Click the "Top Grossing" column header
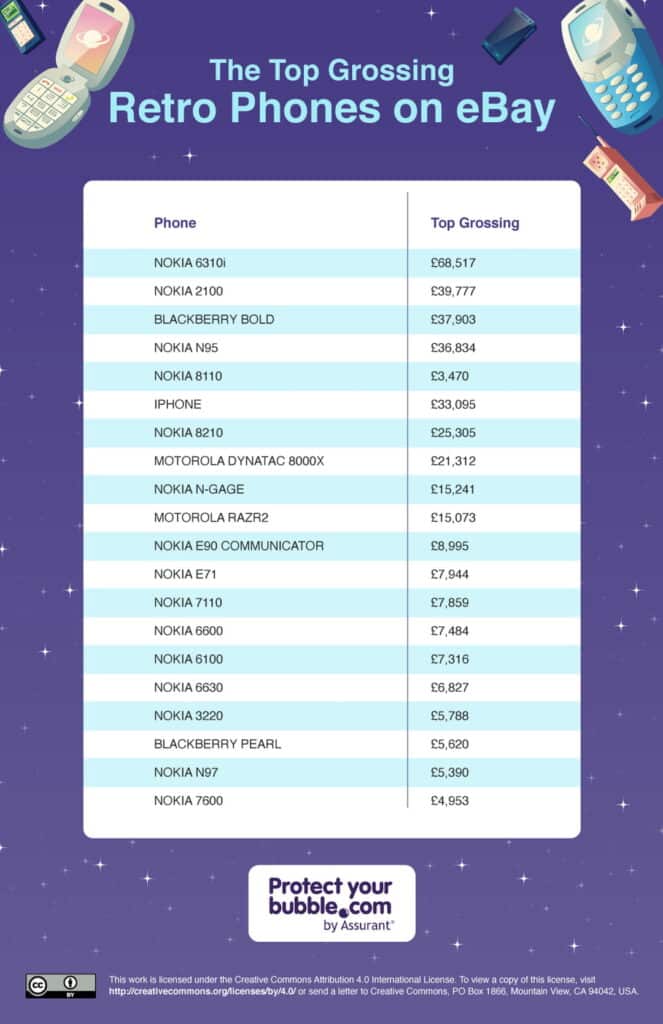The width and height of the screenshot is (663, 1024). click(x=475, y=223)
